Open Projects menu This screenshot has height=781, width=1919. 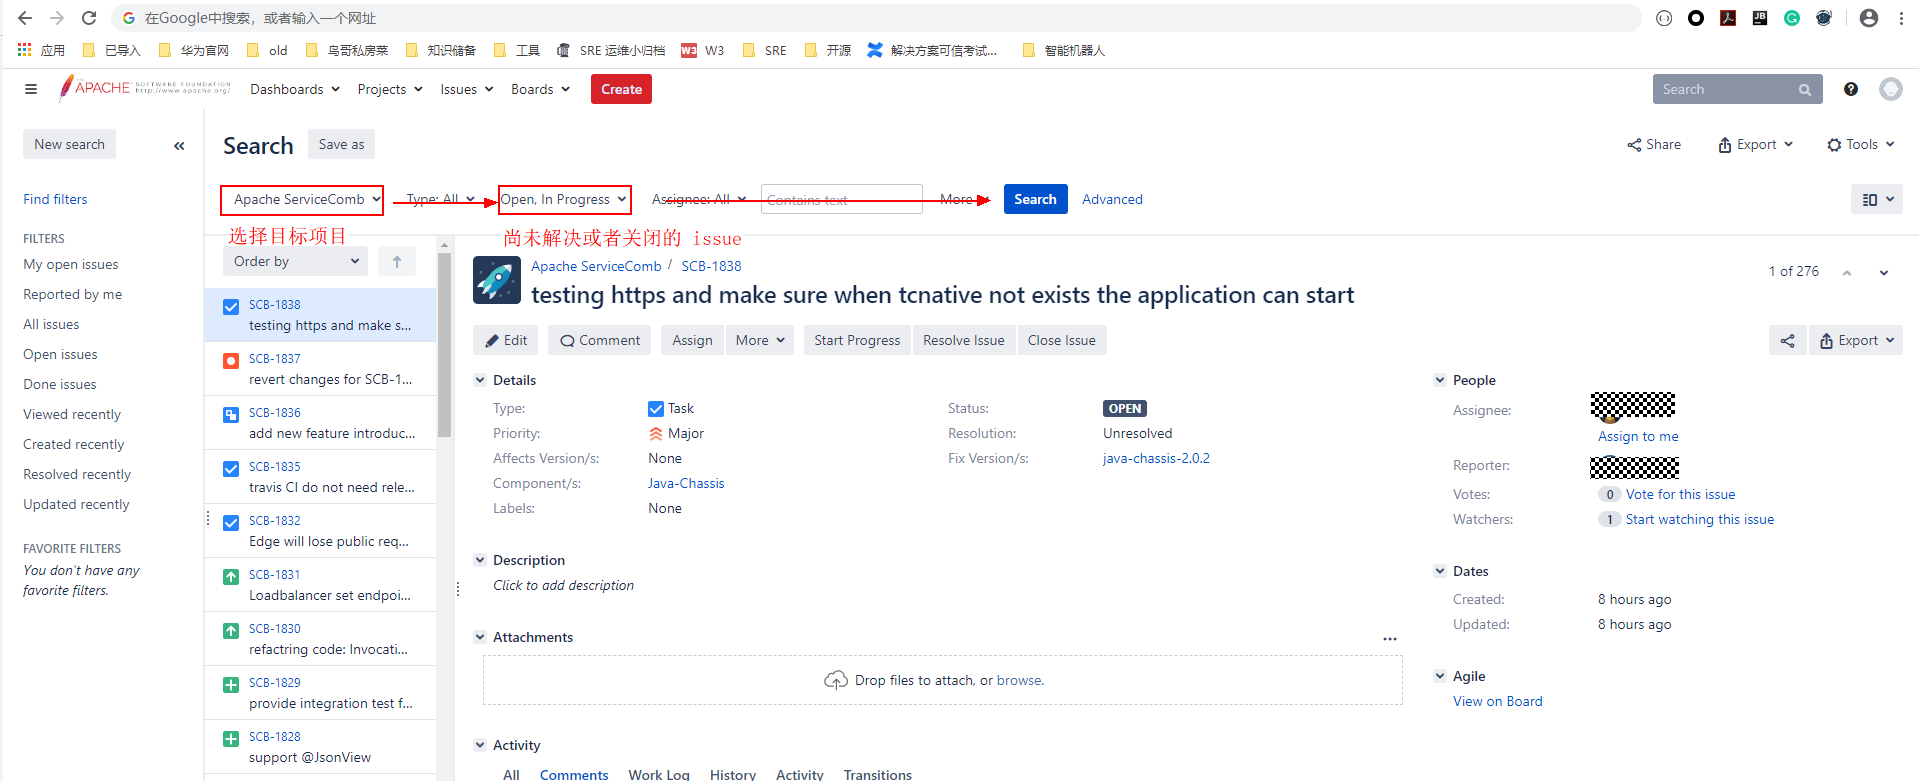[x=390, y=89]
